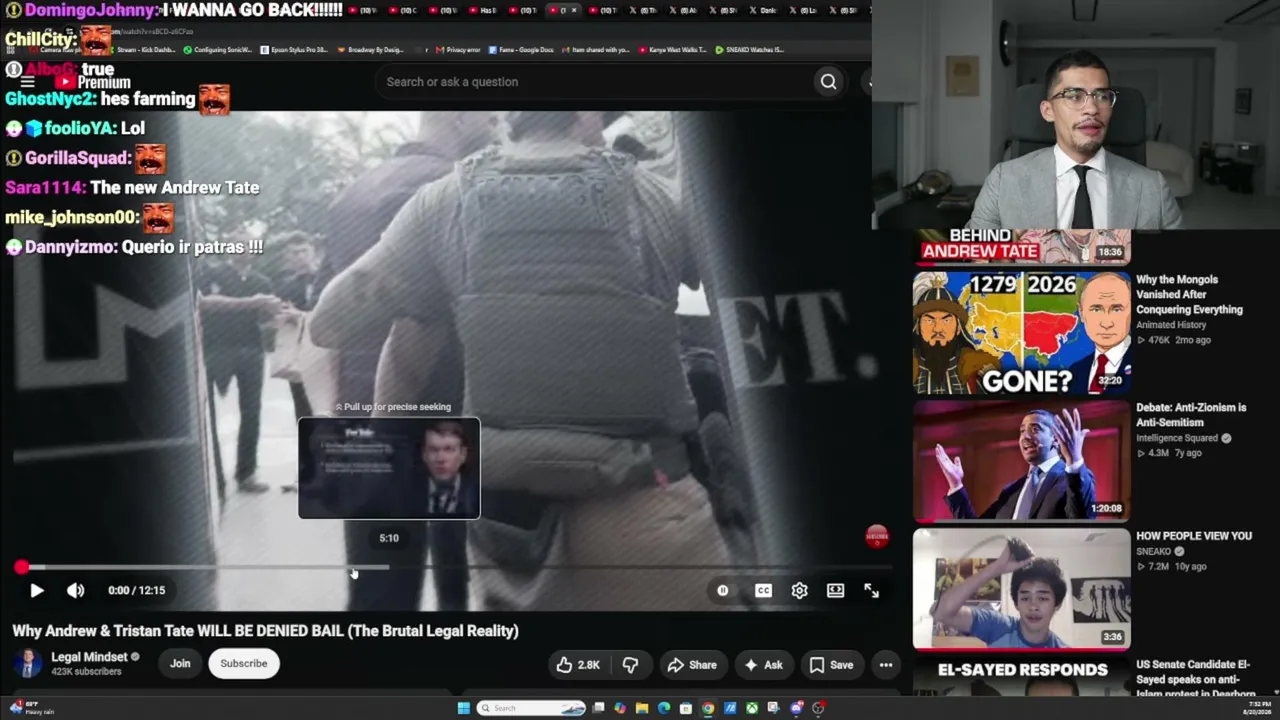
Task: Launch Copilot from the taskbar
Action: pos(620,708)
